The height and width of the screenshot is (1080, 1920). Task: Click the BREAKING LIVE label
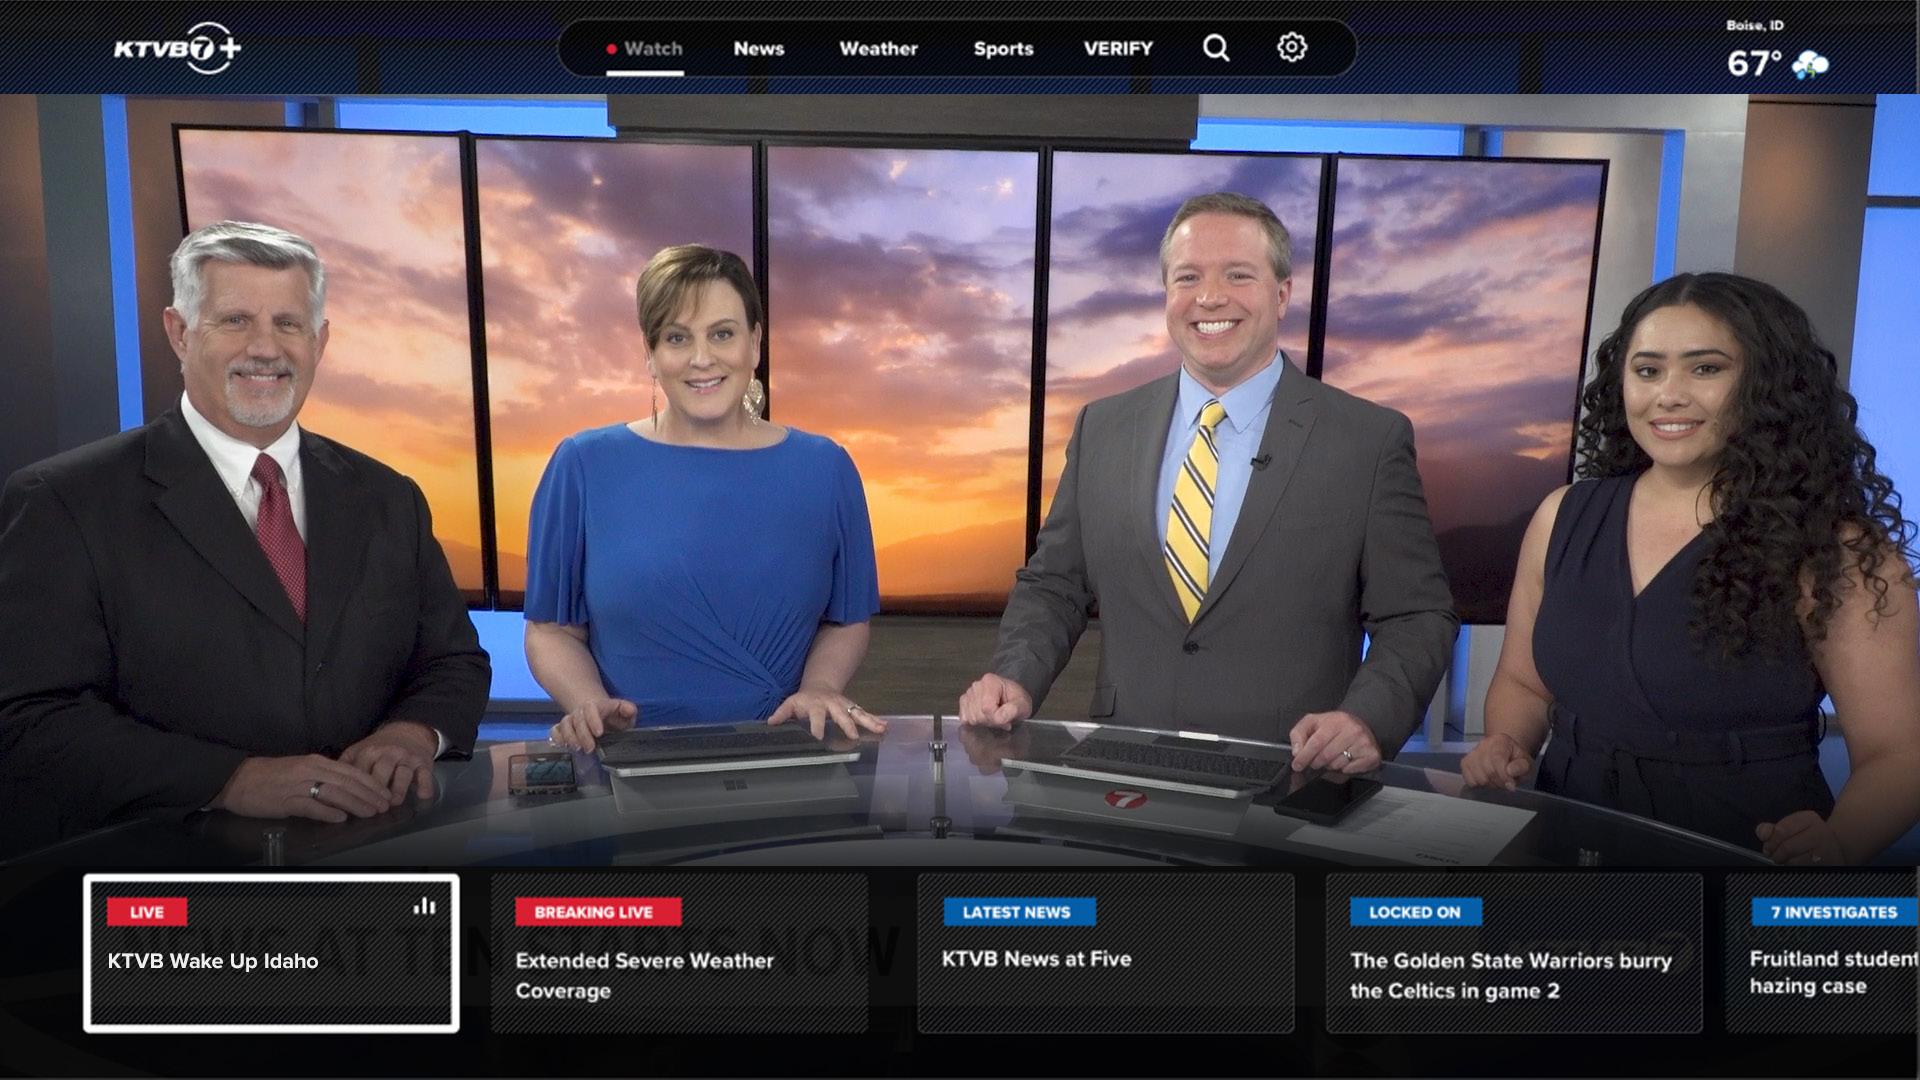597,912
